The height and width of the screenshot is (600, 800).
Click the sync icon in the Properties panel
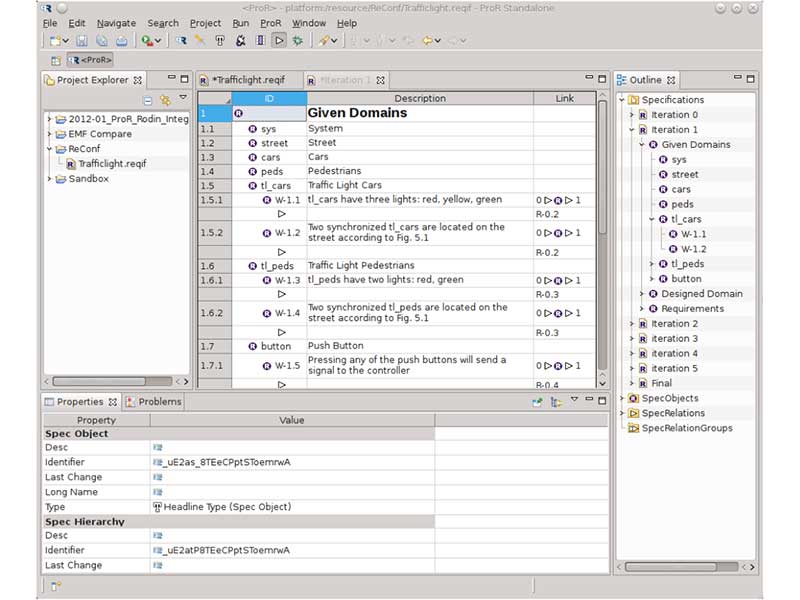(x=537, y=399)
